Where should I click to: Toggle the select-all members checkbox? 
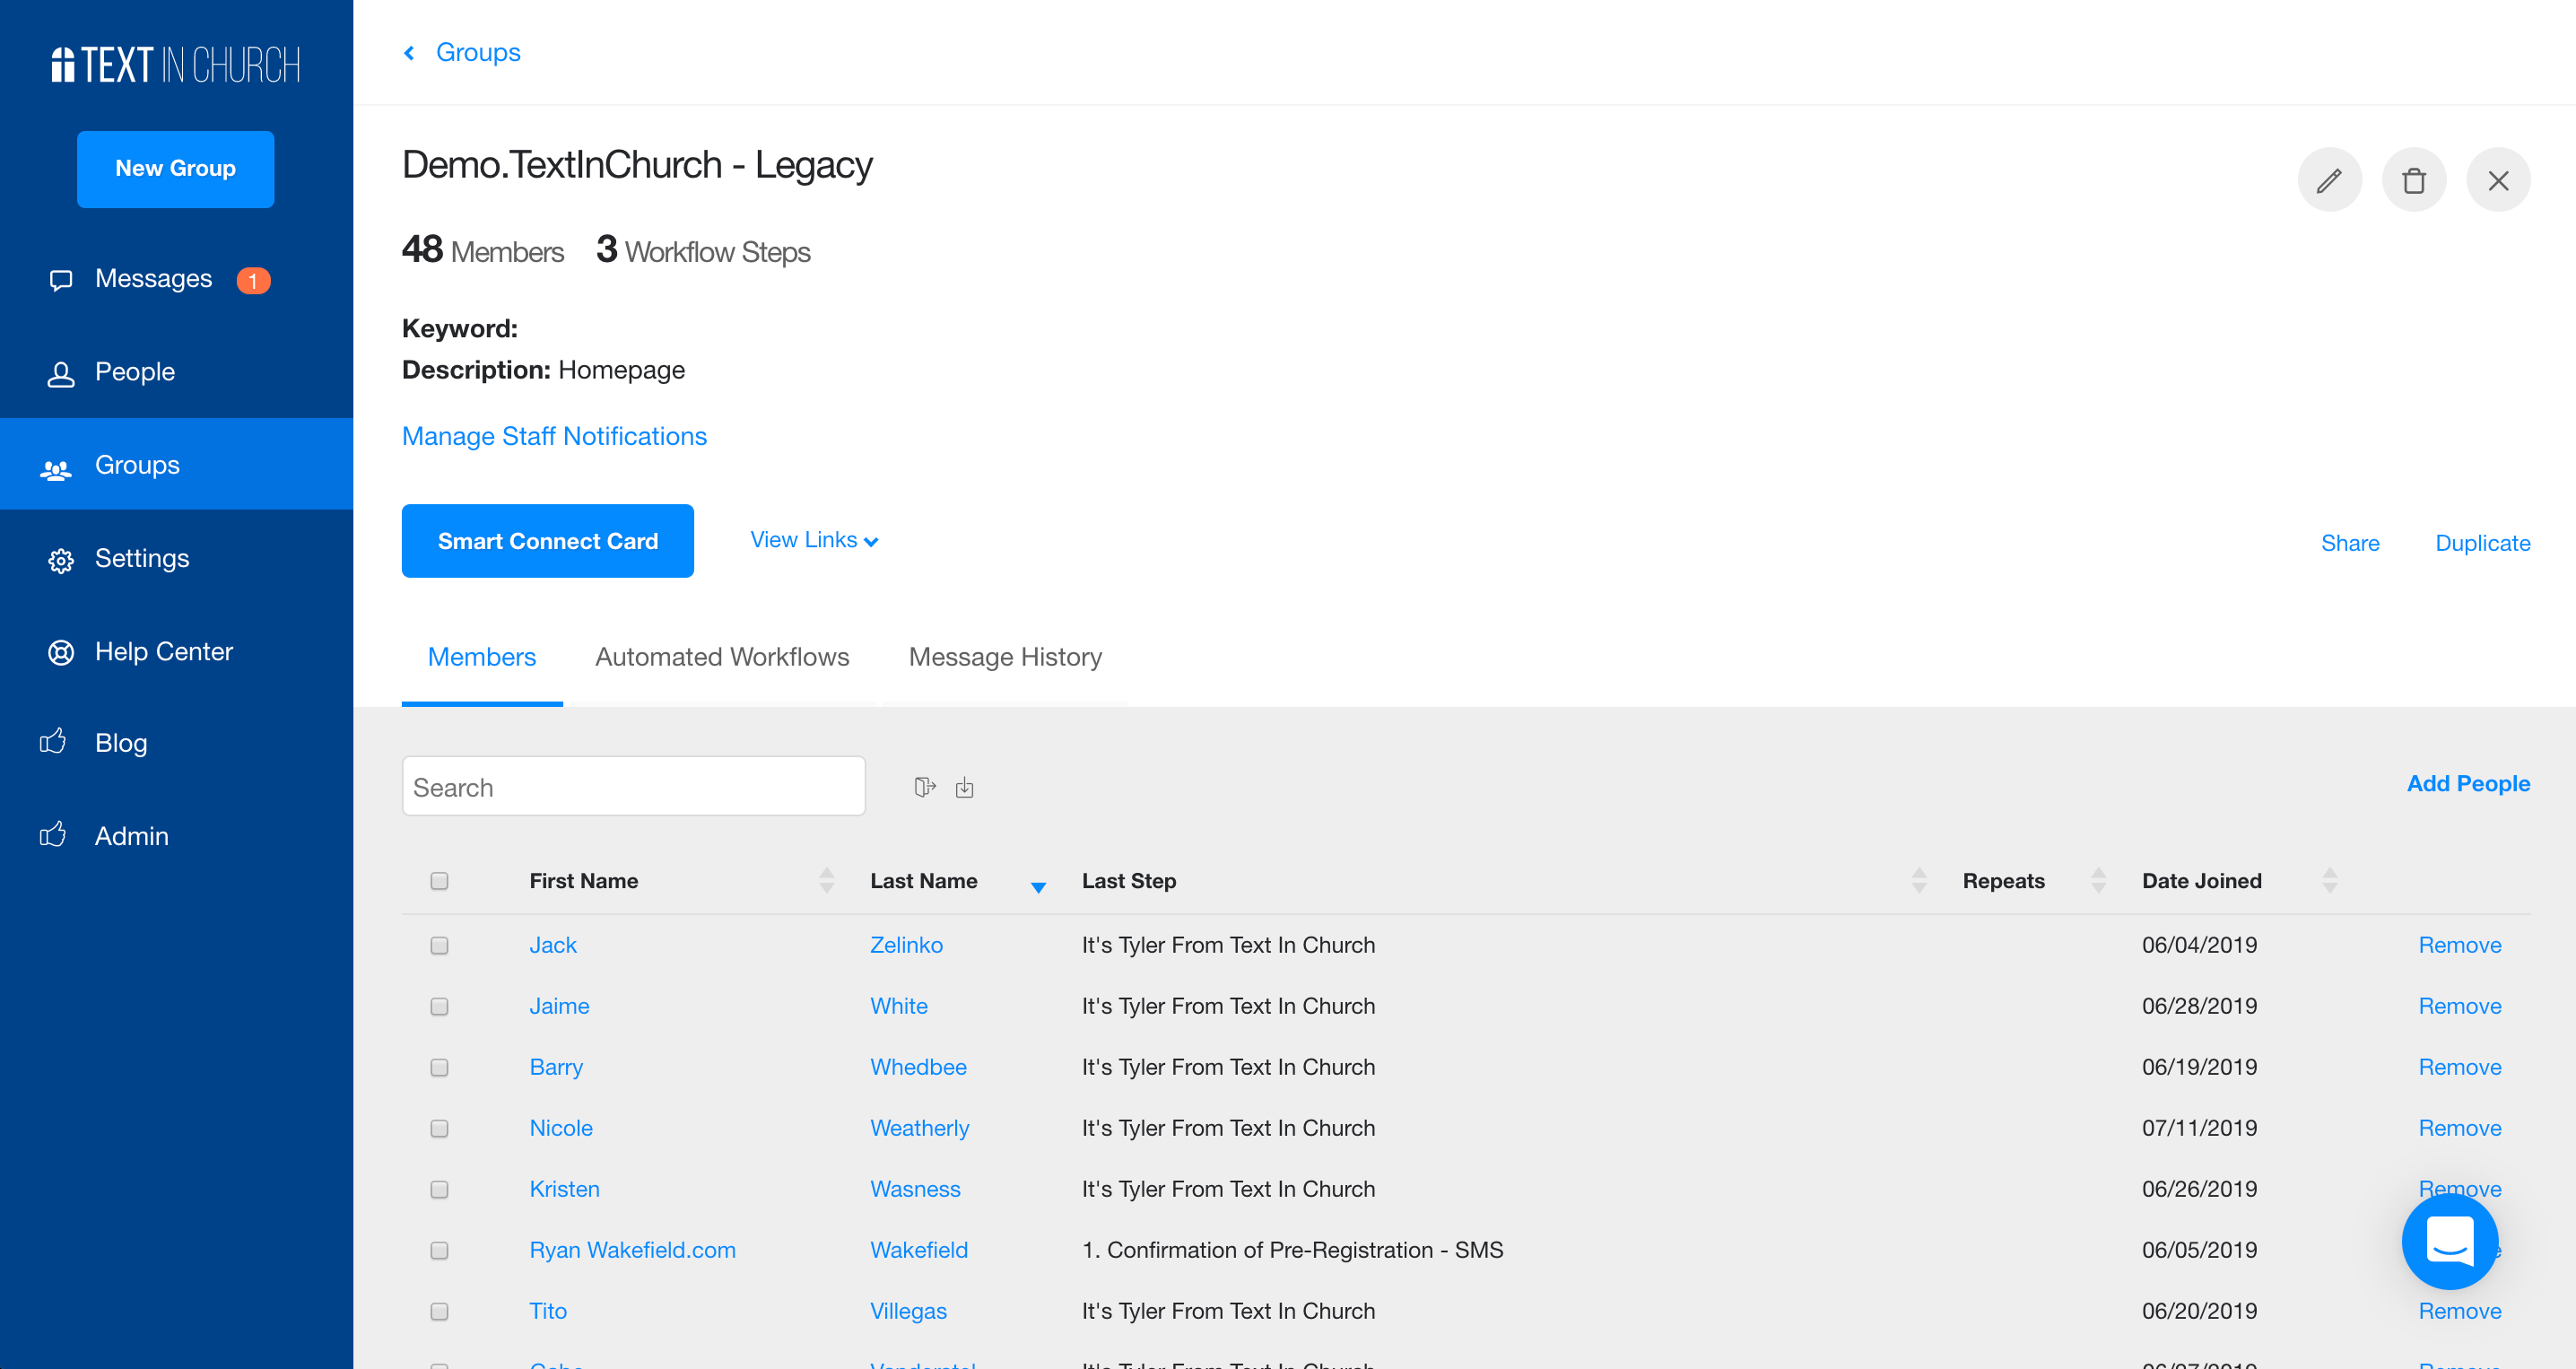[439, 880]
